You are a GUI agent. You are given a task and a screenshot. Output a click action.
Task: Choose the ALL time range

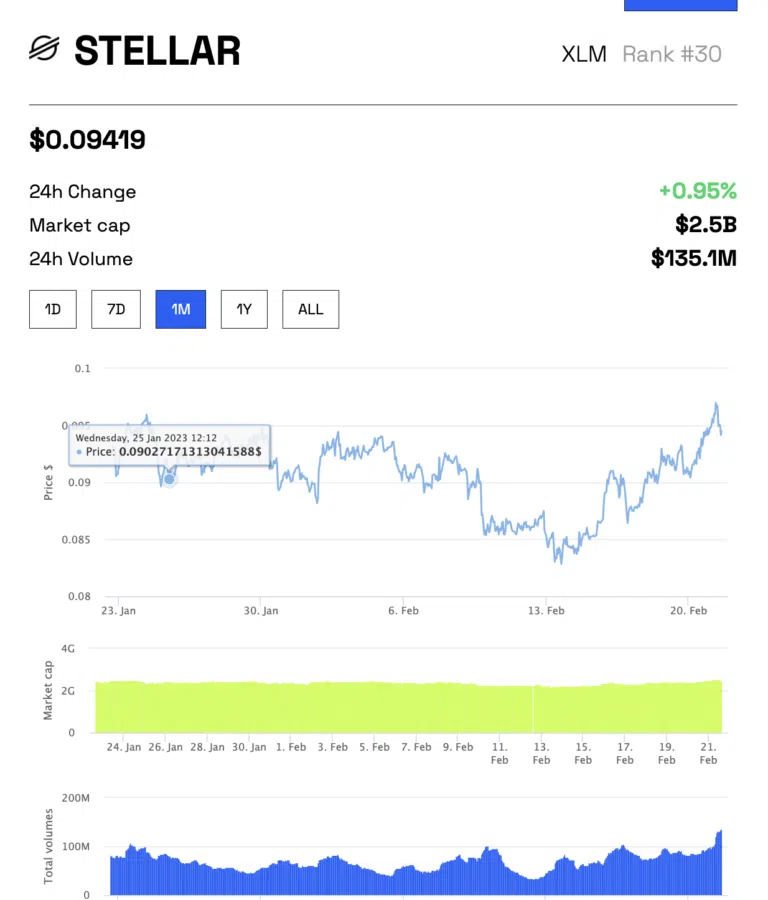tap(310, 309)
